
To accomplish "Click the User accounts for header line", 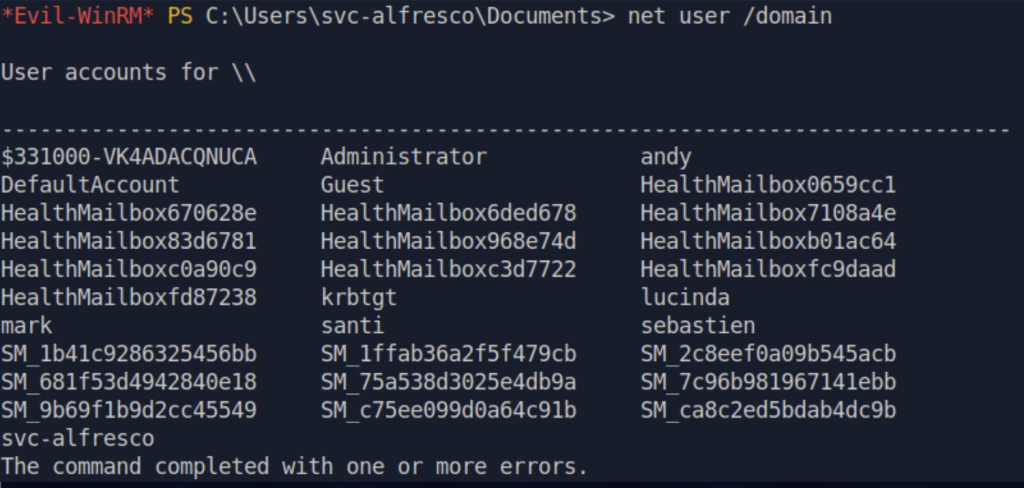I will pos(129,72).
